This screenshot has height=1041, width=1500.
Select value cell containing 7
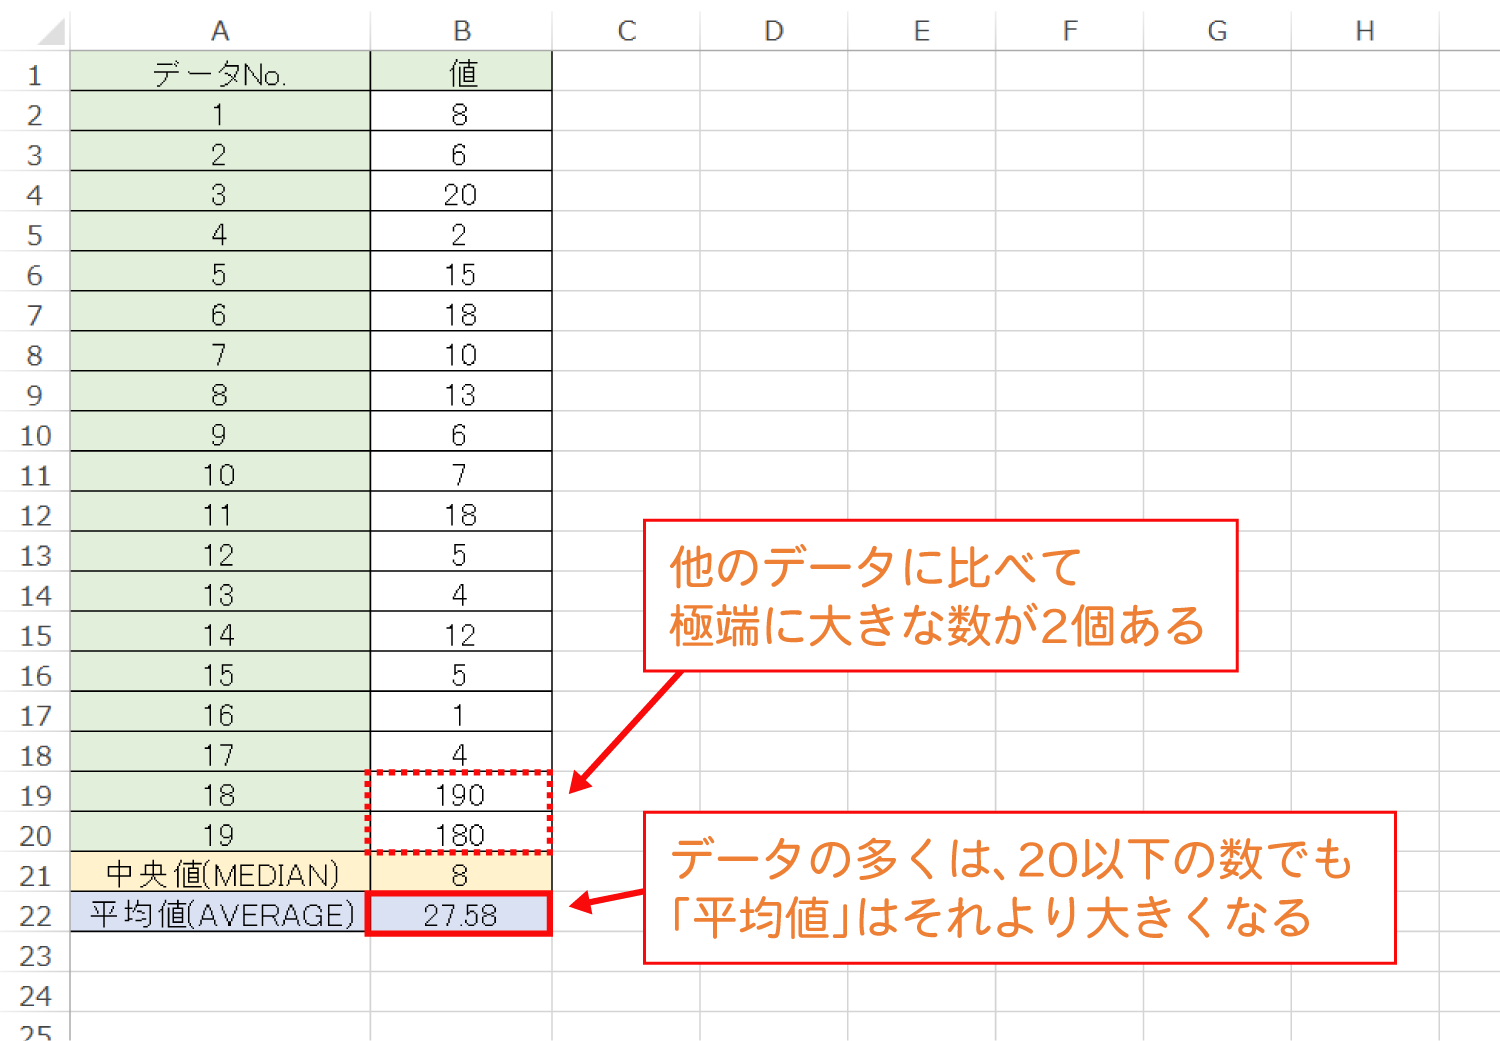461,472
